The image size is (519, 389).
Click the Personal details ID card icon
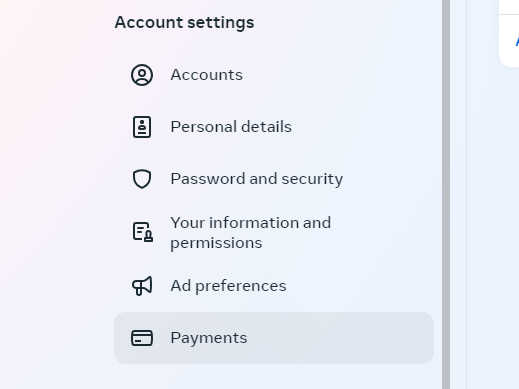click(x=142, y=127)
